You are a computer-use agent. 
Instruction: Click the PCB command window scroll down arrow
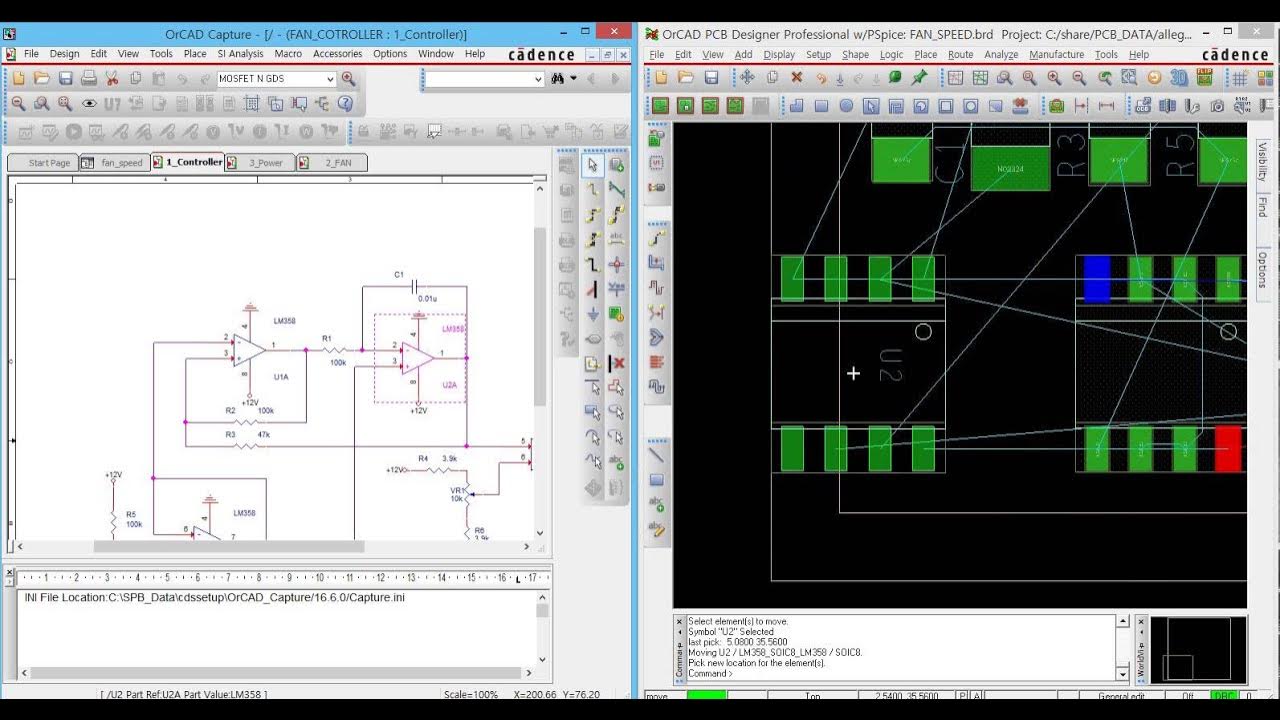[1123, 674]
